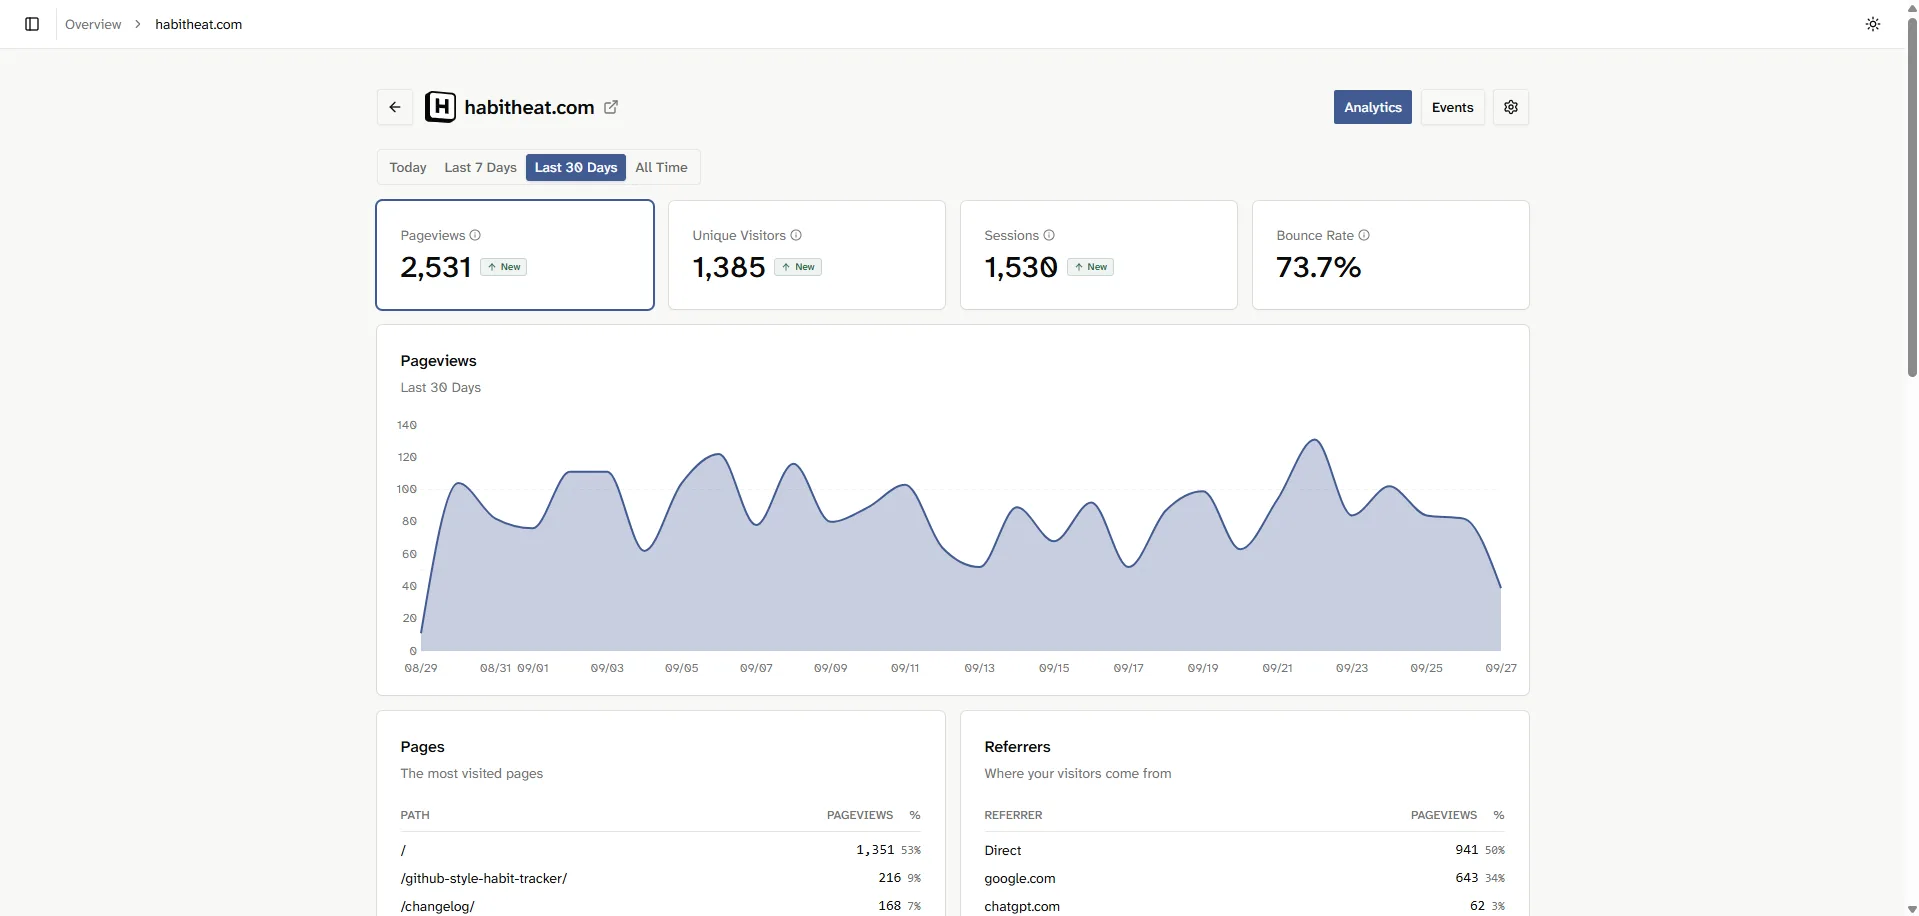Show Sessions info icon
Viewport: 1919px width, 916px height.
[1049, 235]
